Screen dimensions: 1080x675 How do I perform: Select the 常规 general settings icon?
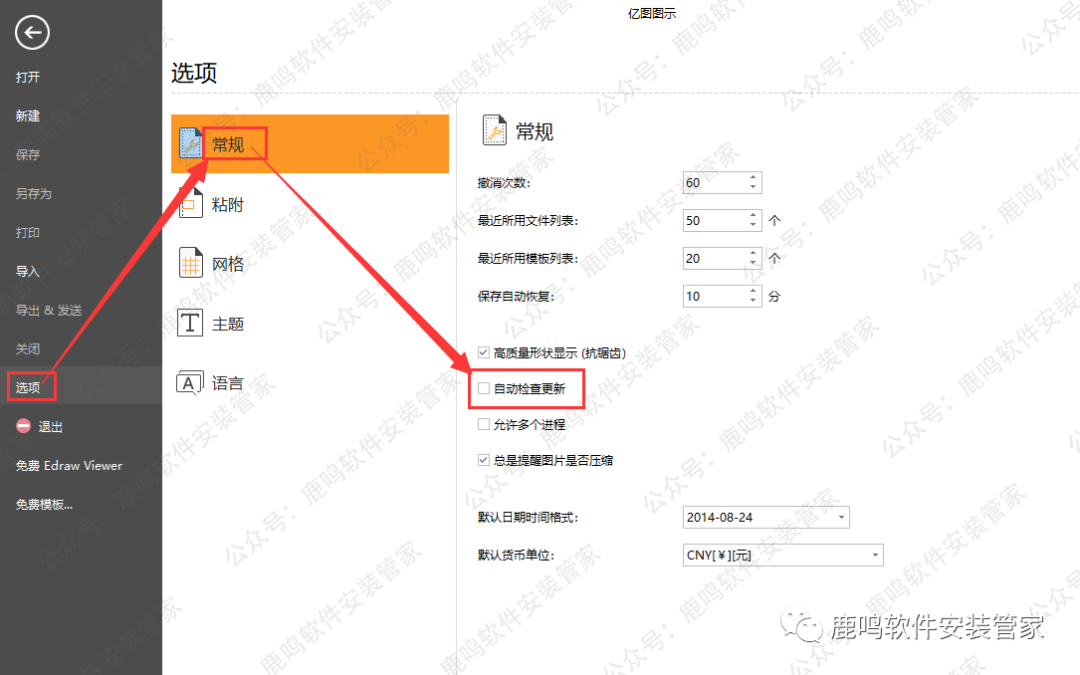[x=190, y=144]
